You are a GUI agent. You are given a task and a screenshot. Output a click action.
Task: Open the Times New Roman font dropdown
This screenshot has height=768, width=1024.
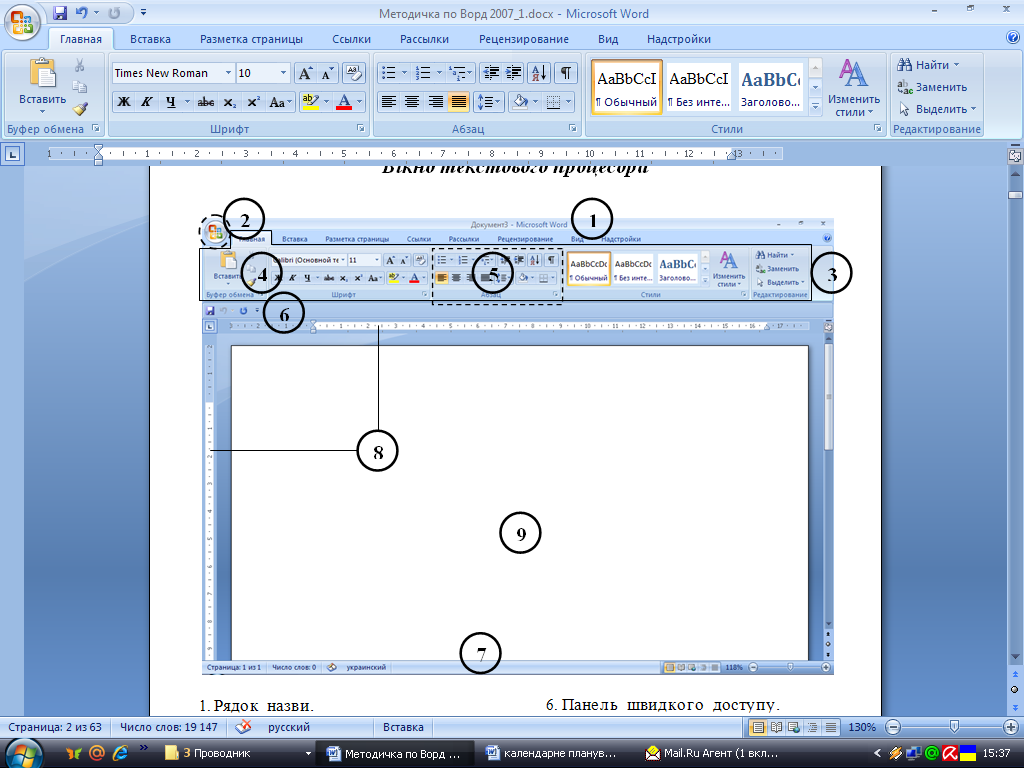[x=229, y=73]
